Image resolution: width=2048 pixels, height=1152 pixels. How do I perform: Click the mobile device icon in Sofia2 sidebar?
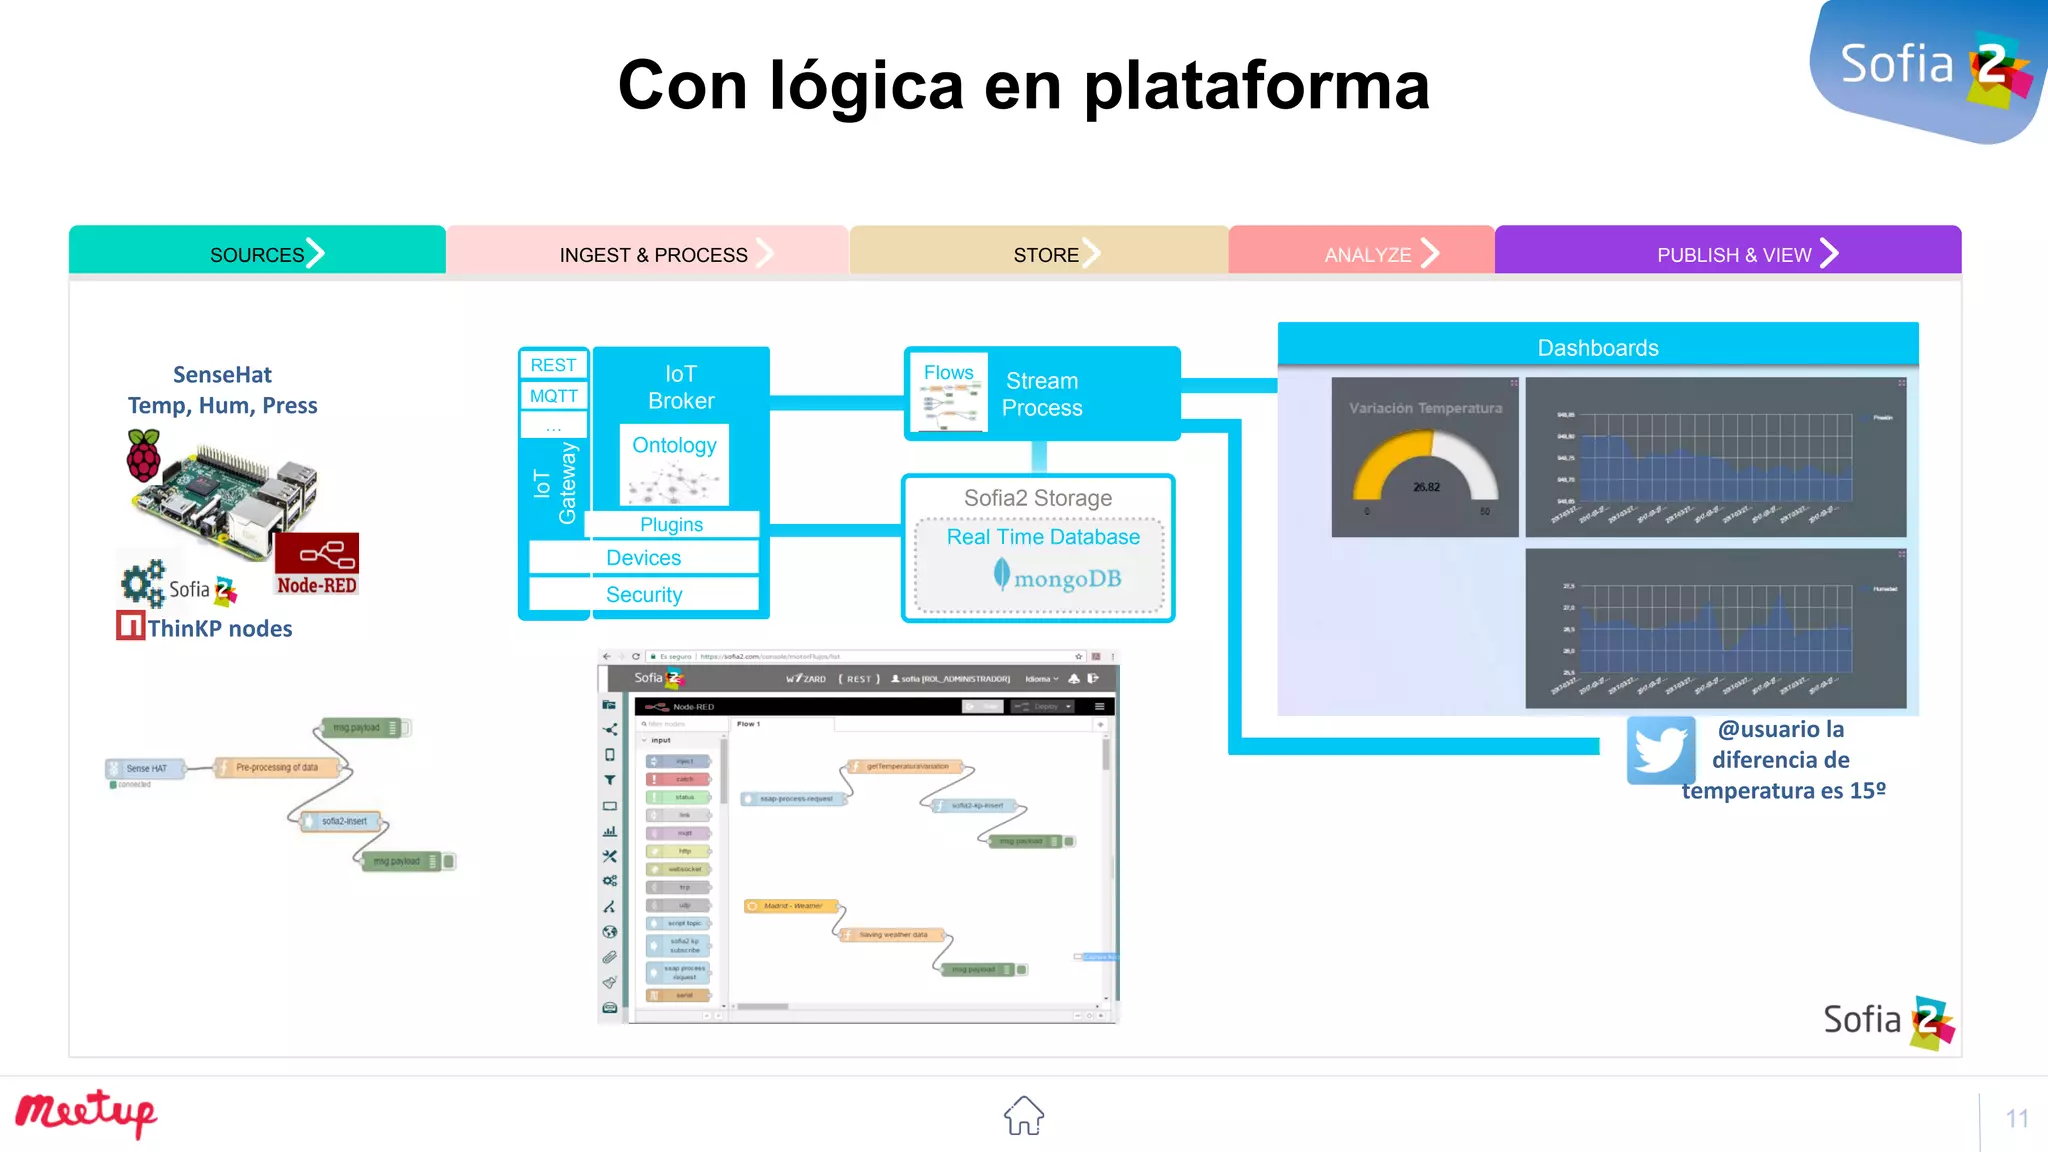coord(610,755)
